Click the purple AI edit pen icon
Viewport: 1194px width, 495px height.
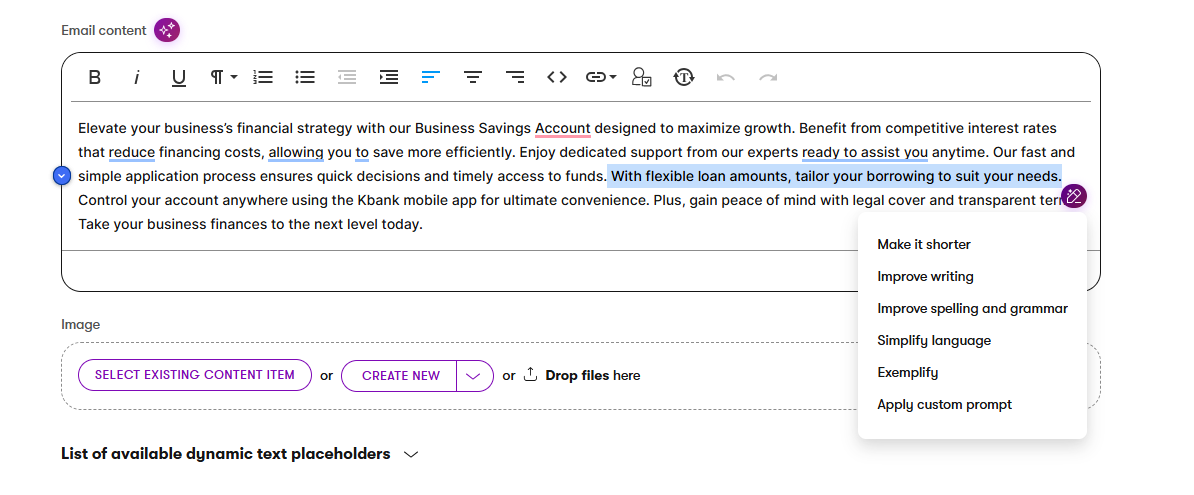pyautogui.click(x=1074, y=196)
